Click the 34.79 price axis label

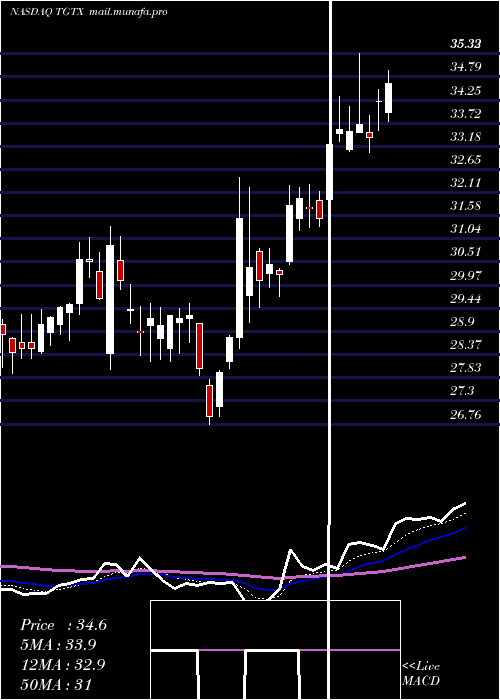tap(466, 67)
